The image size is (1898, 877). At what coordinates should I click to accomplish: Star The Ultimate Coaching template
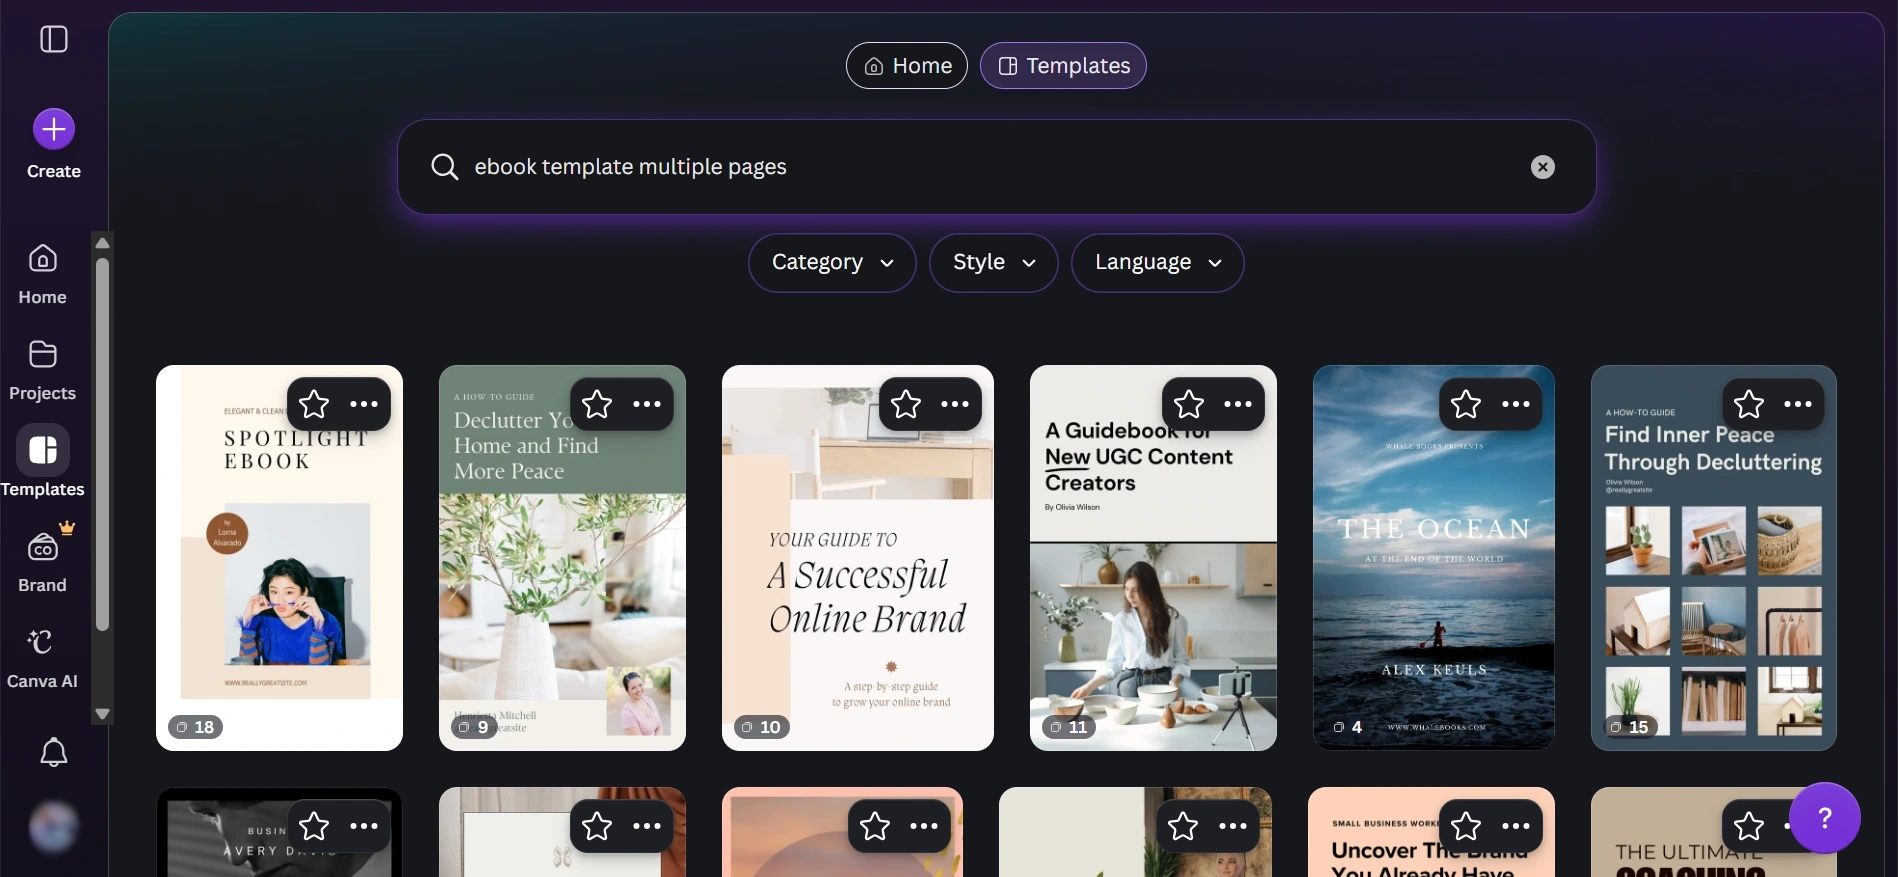click(x=1749, y=826)
